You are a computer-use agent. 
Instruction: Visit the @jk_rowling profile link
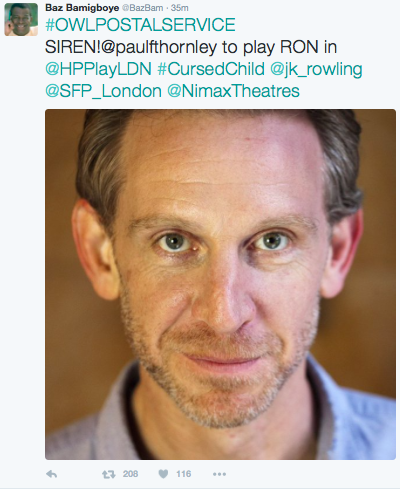tap(316, 69)
